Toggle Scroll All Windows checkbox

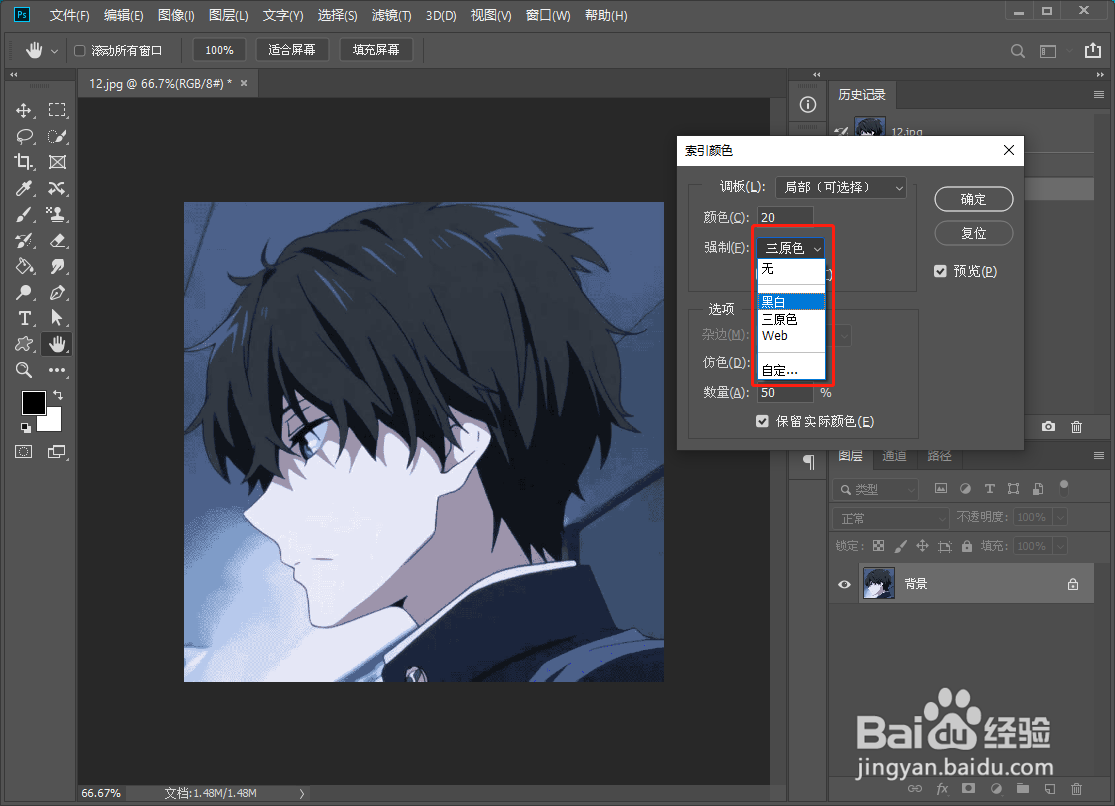80,51
